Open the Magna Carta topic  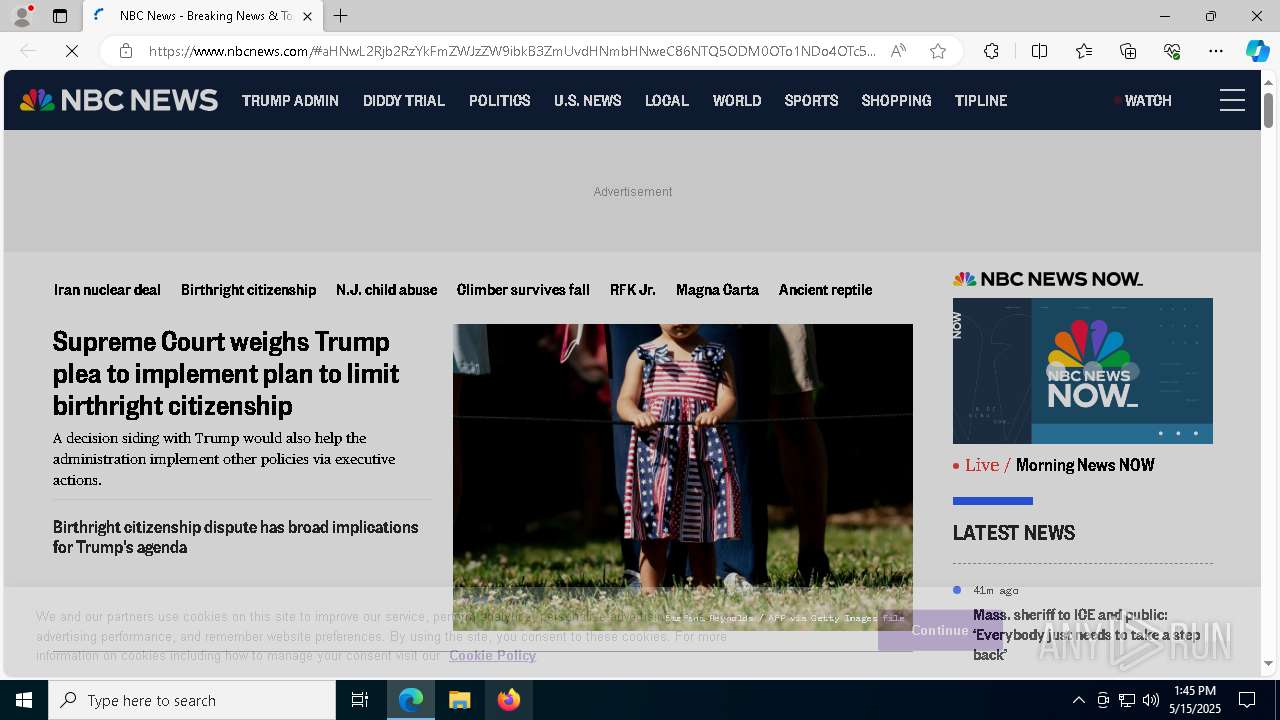pos(717,289)
